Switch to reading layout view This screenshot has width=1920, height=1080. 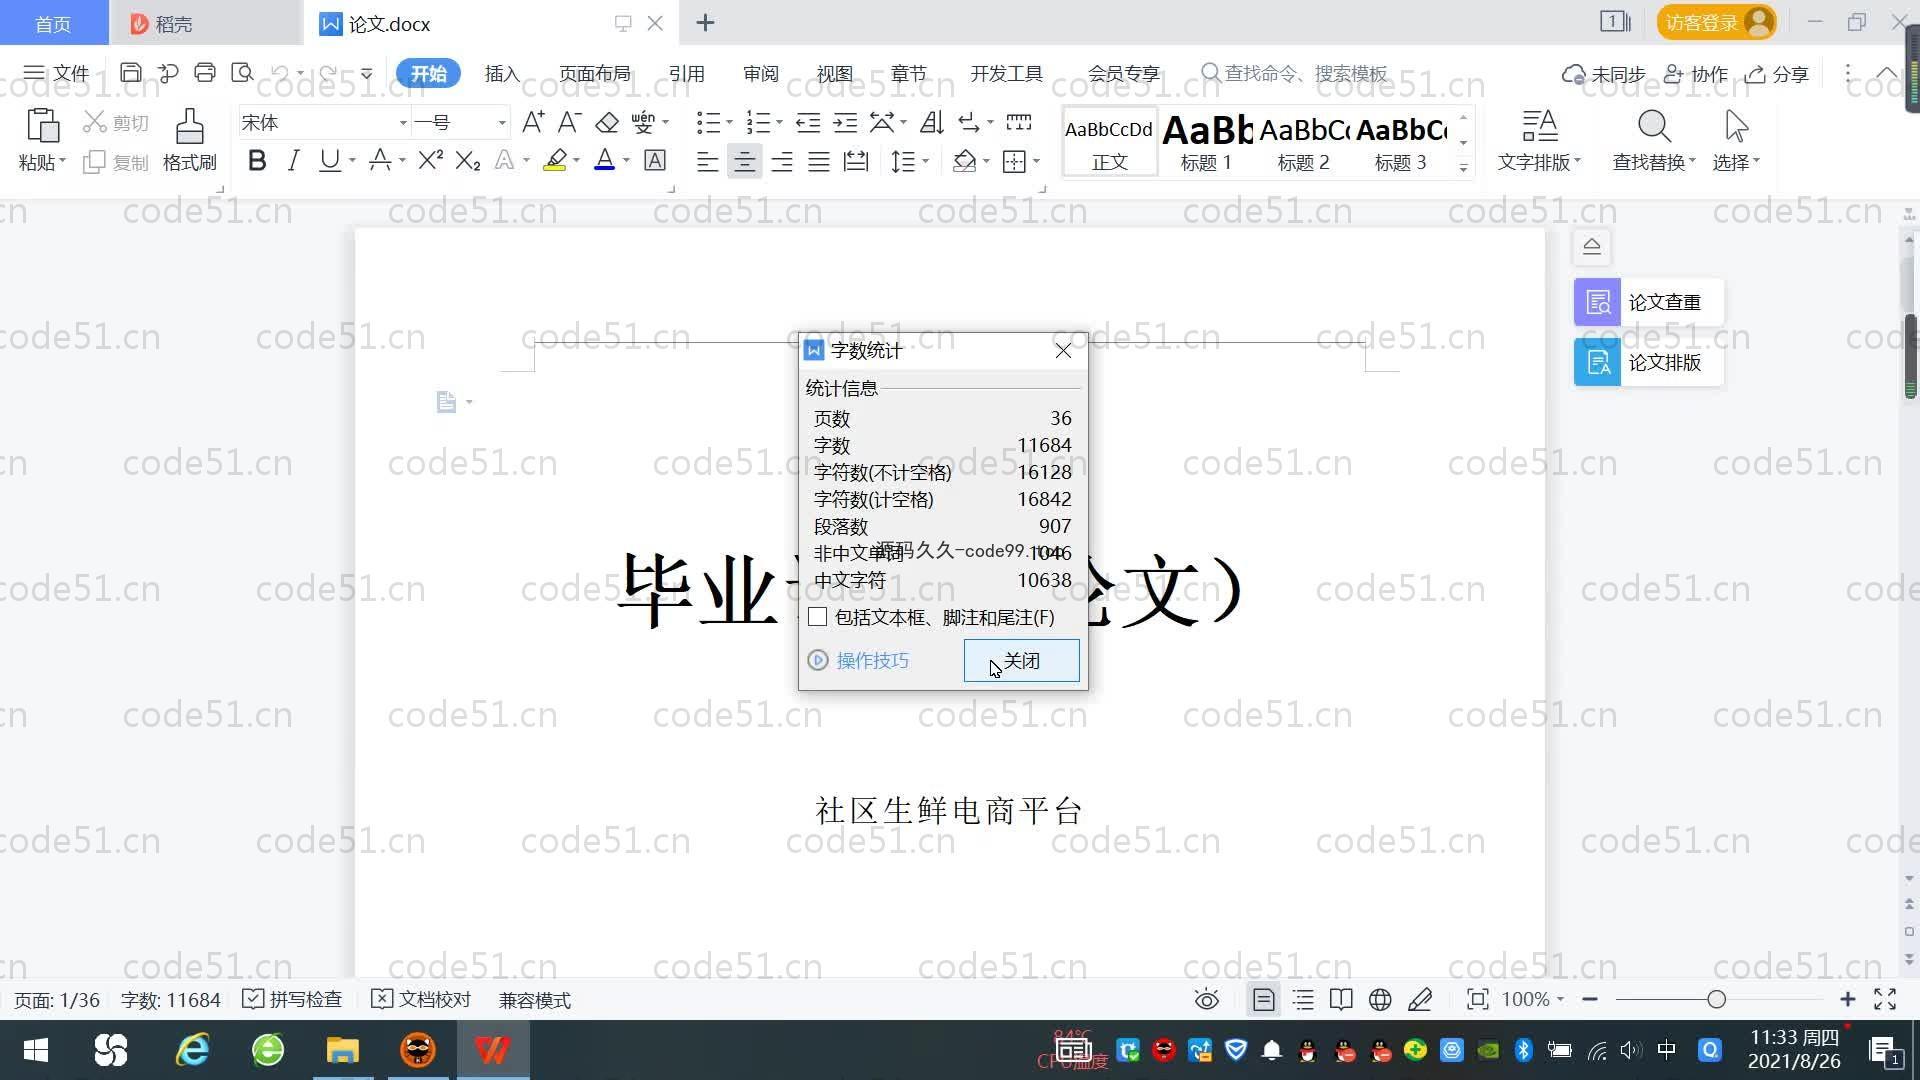point(1341,1000)
